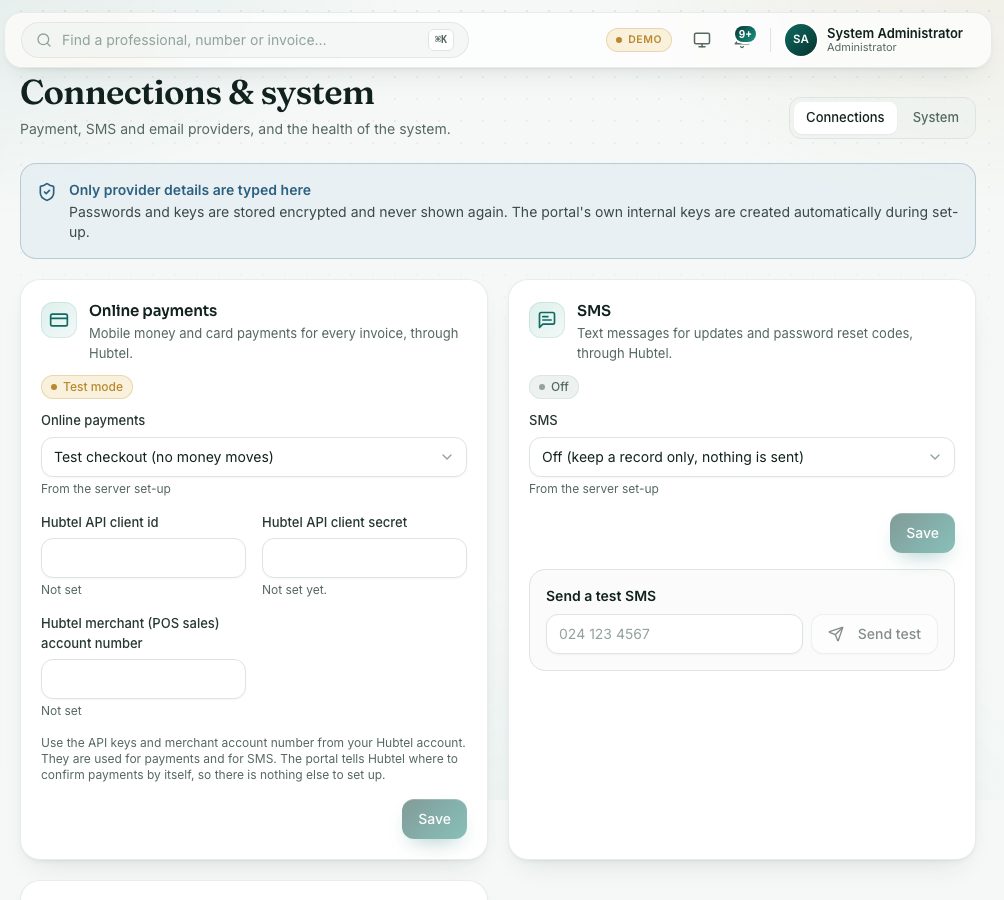The image size is (1004, 900).
Task: Focus the test SMS phone number field
Action: (x=674, y=634)
